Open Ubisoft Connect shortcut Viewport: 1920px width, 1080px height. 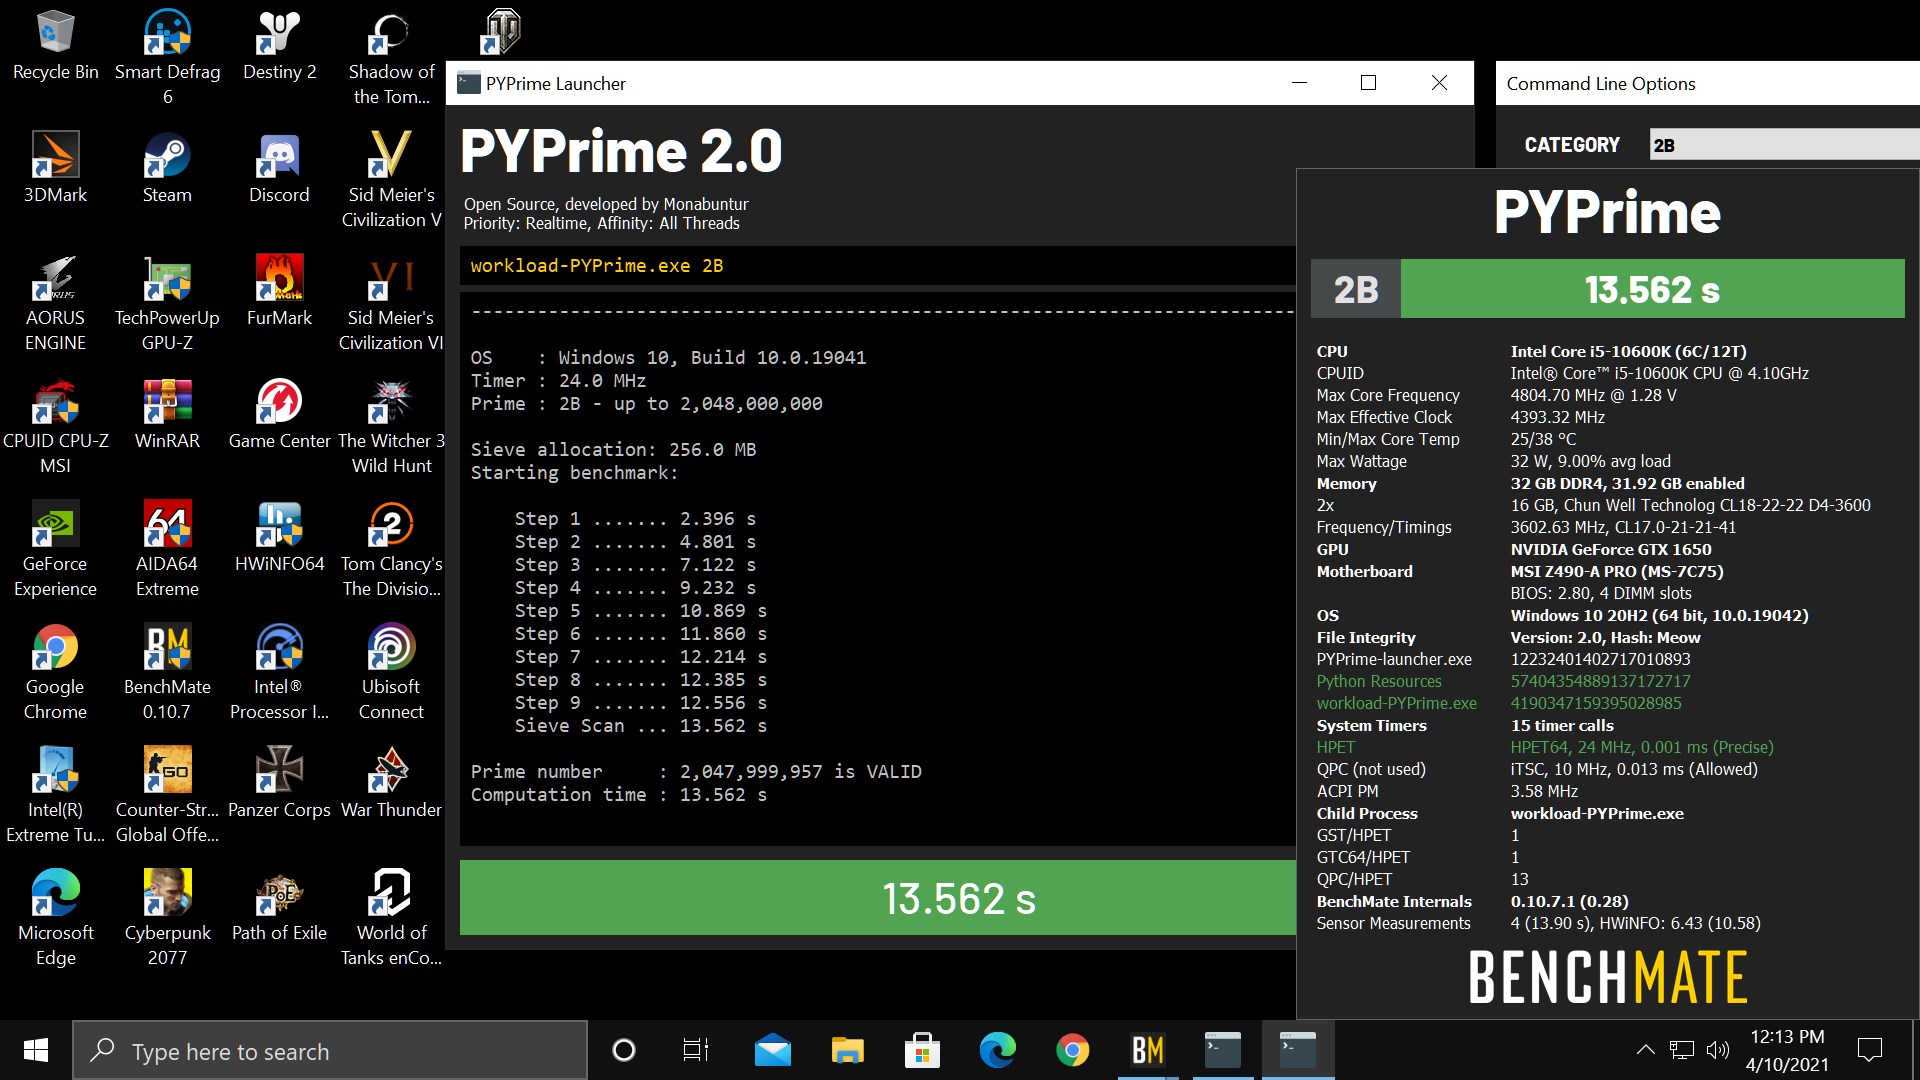point(391,673)
